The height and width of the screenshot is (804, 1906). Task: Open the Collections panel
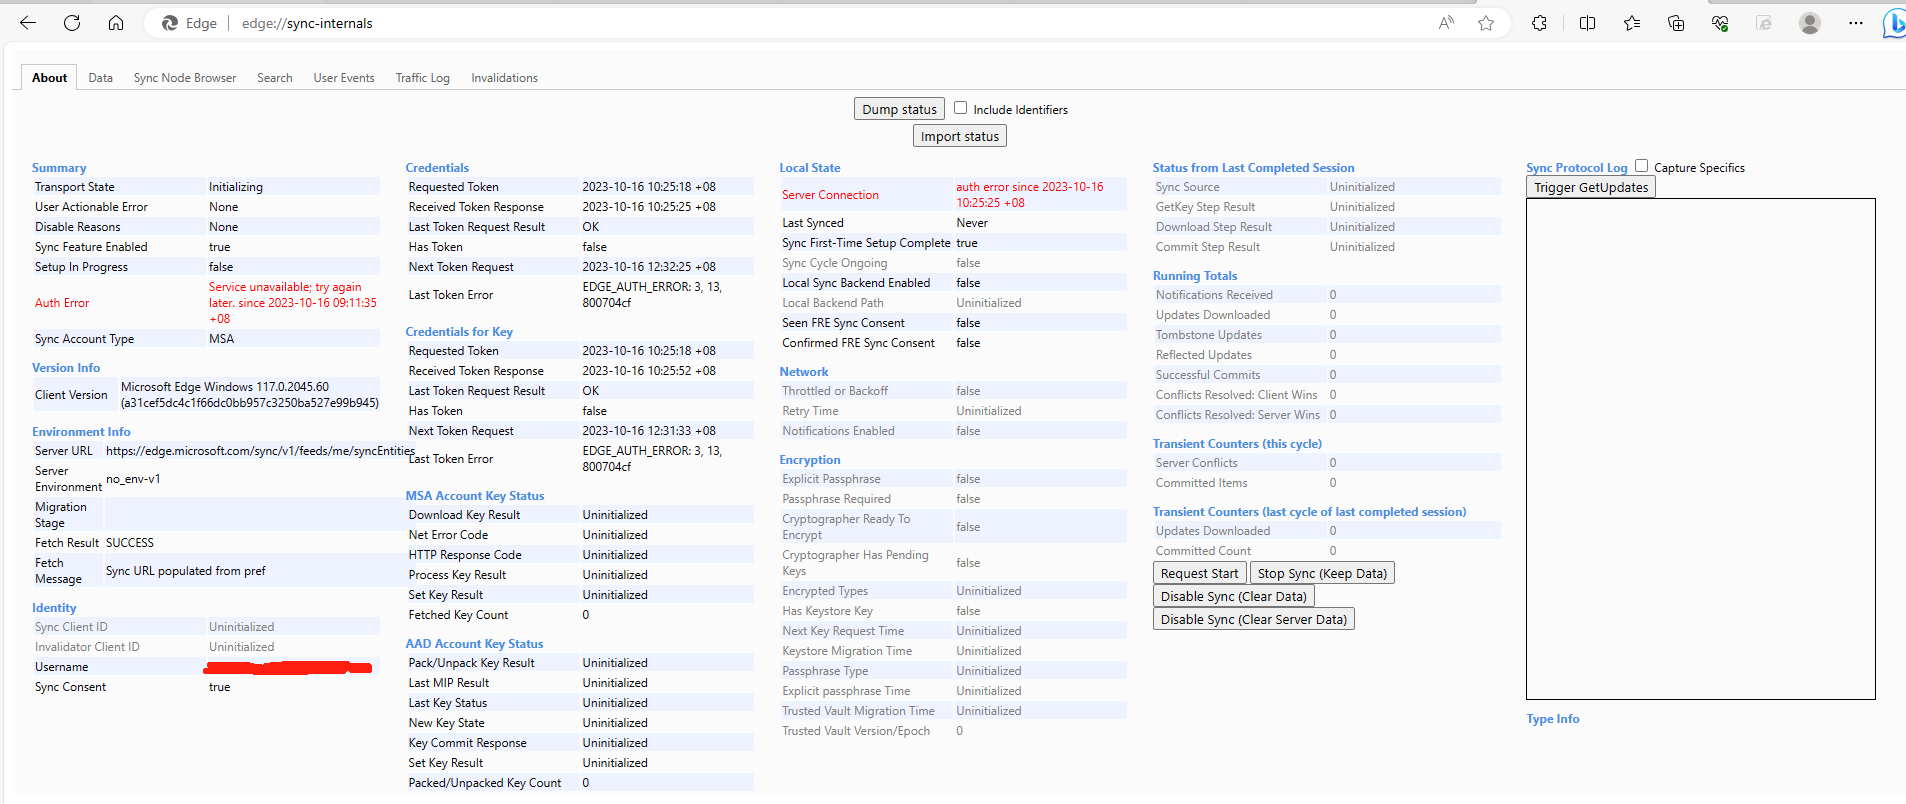coord(1676,23)
